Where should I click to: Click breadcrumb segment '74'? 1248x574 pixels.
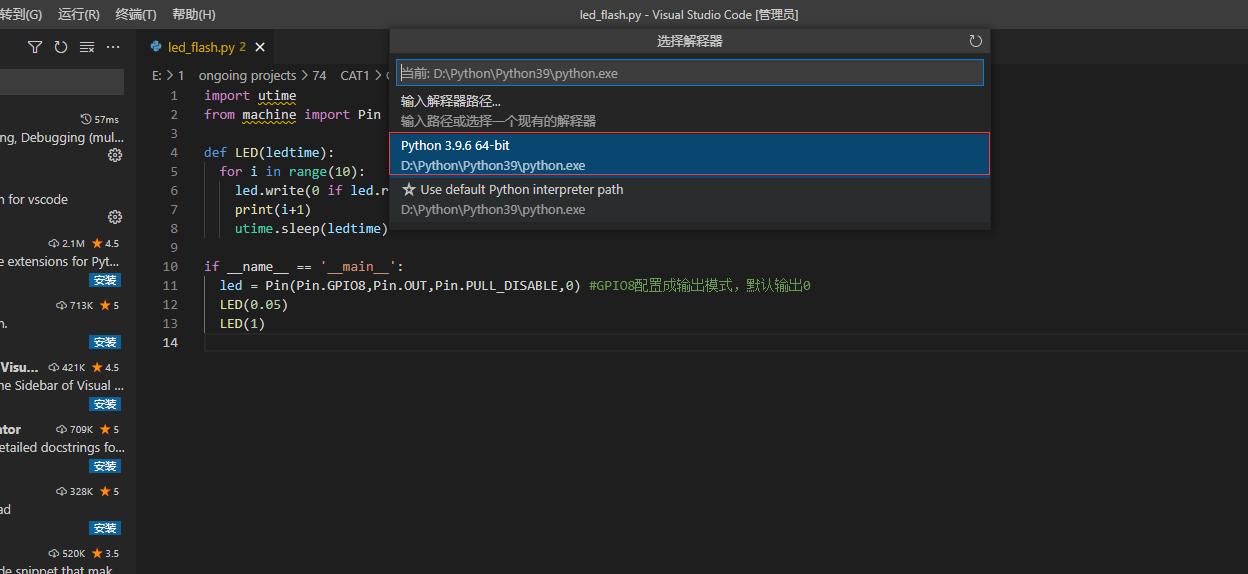point(320,75)
